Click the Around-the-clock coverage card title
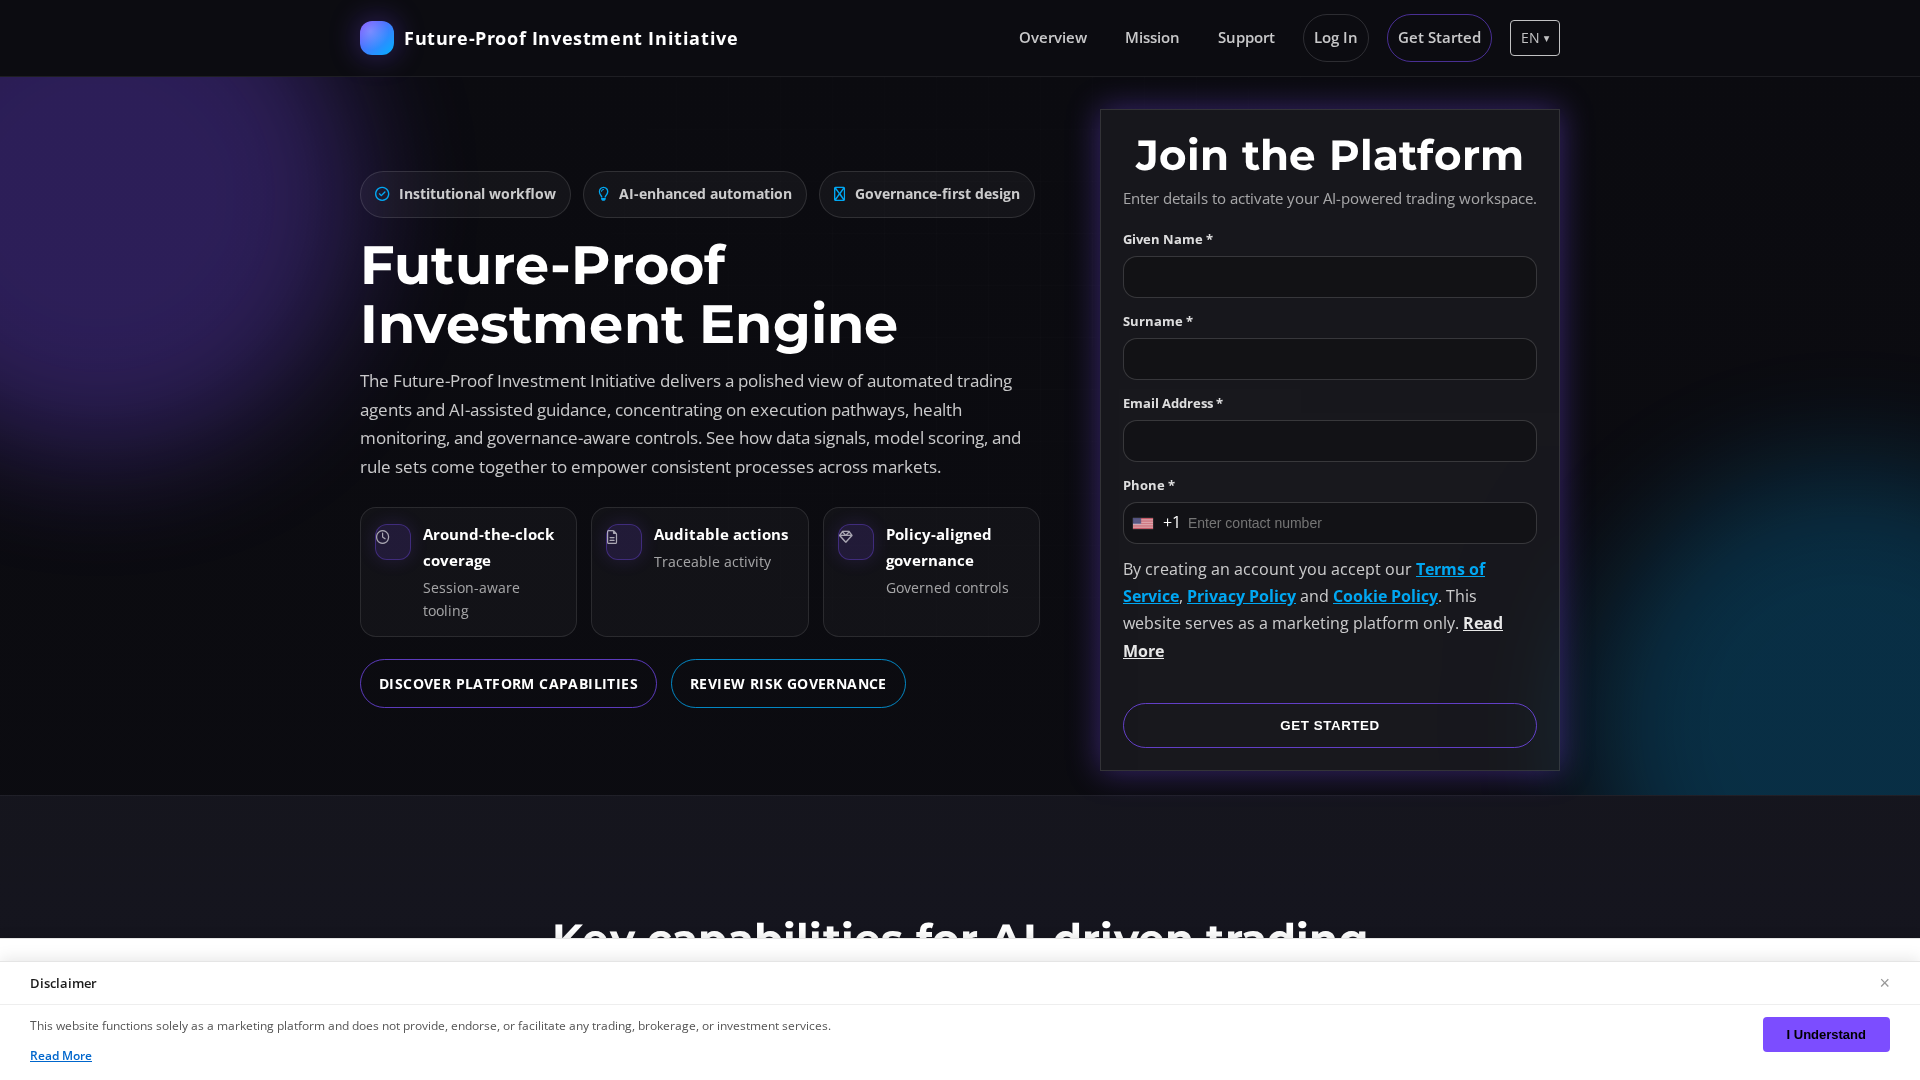Viewport: 1920px width, 1080px height. (x=489, y=548)
